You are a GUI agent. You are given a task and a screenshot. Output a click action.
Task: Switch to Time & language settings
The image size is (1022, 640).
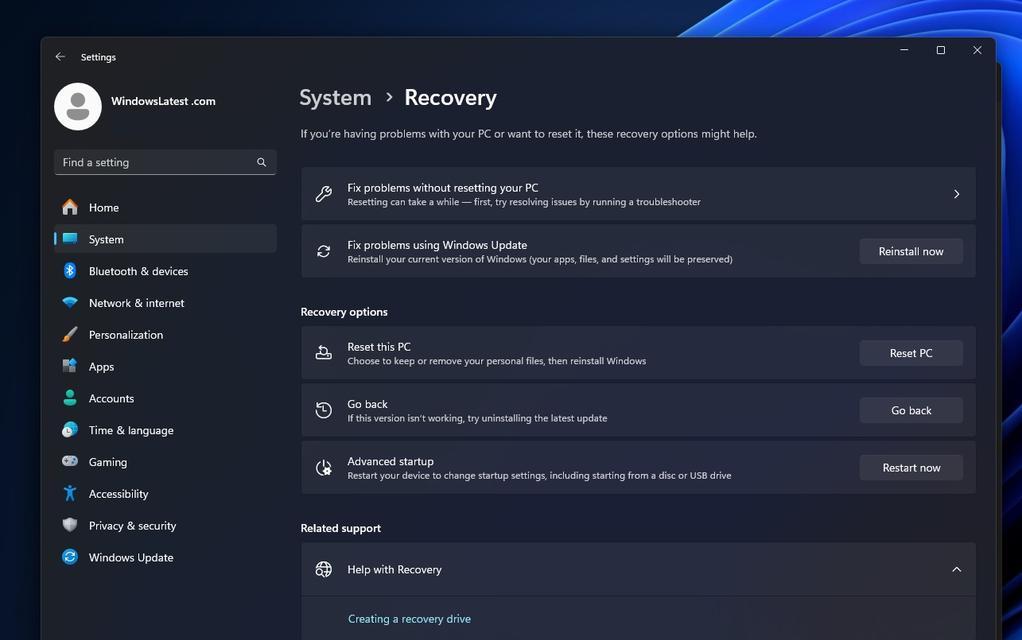[x=166, y=430]
